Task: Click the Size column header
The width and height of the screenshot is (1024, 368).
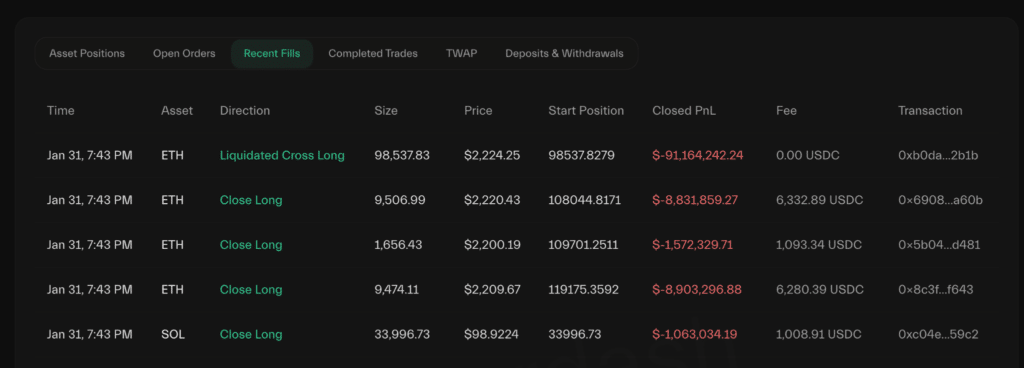Action: click(386, 111)
